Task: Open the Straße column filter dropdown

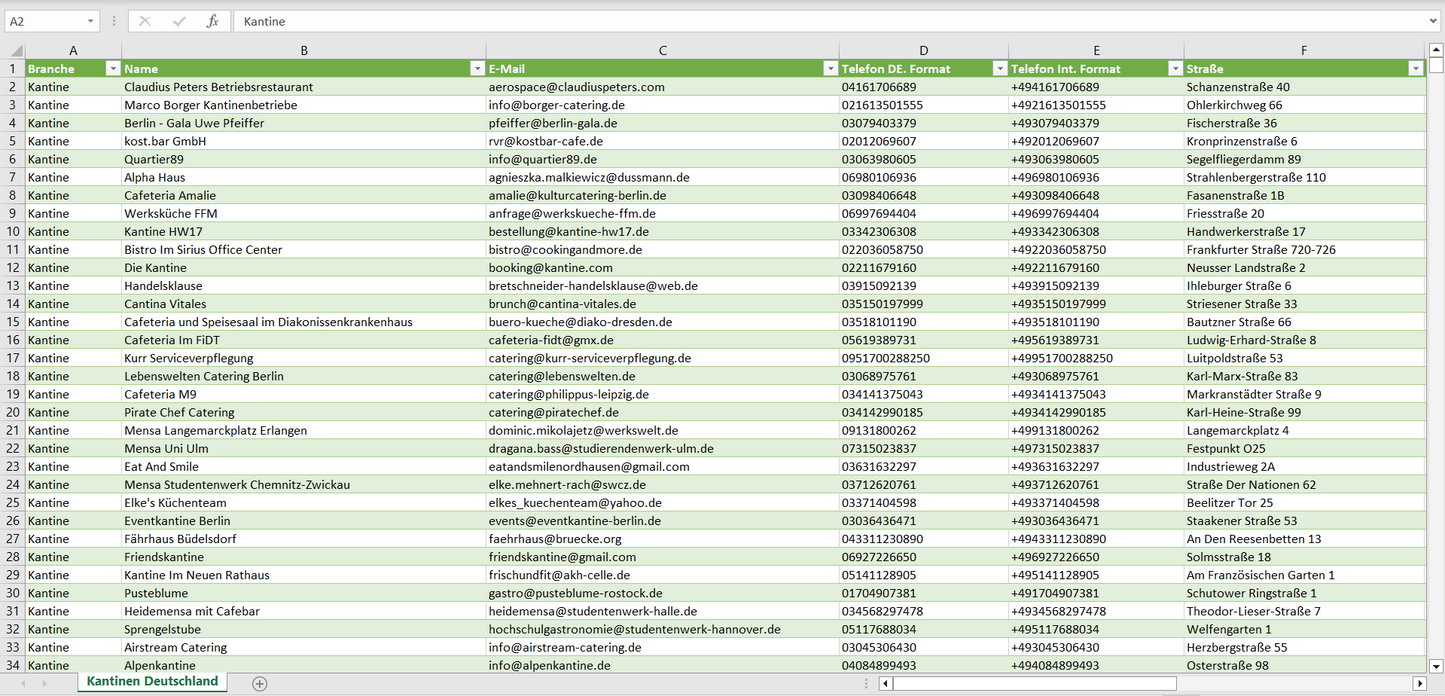Action: pos(1415,69)
